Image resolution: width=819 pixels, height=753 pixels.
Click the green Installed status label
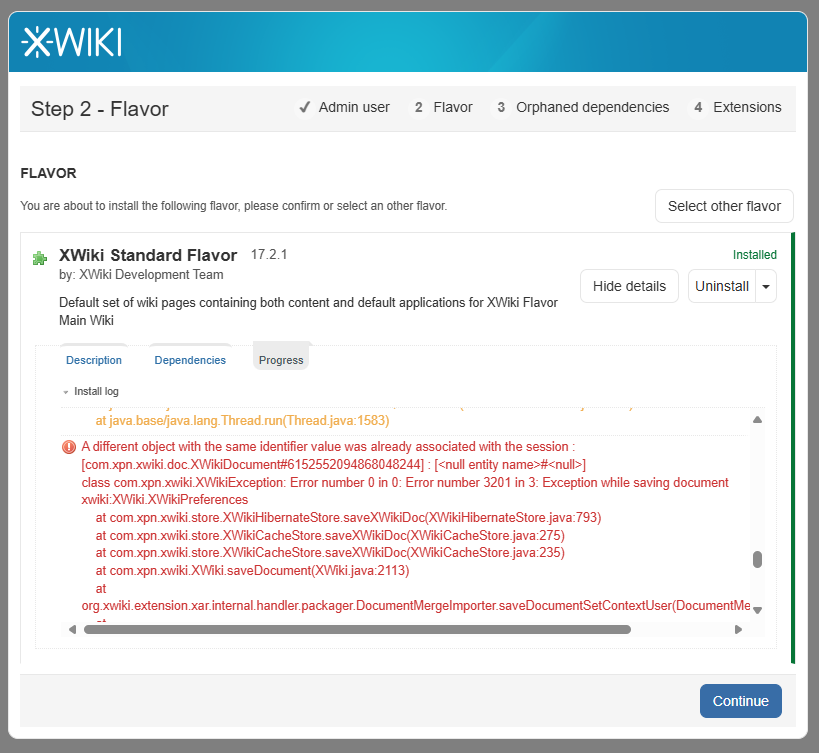[x=754, y=255]
